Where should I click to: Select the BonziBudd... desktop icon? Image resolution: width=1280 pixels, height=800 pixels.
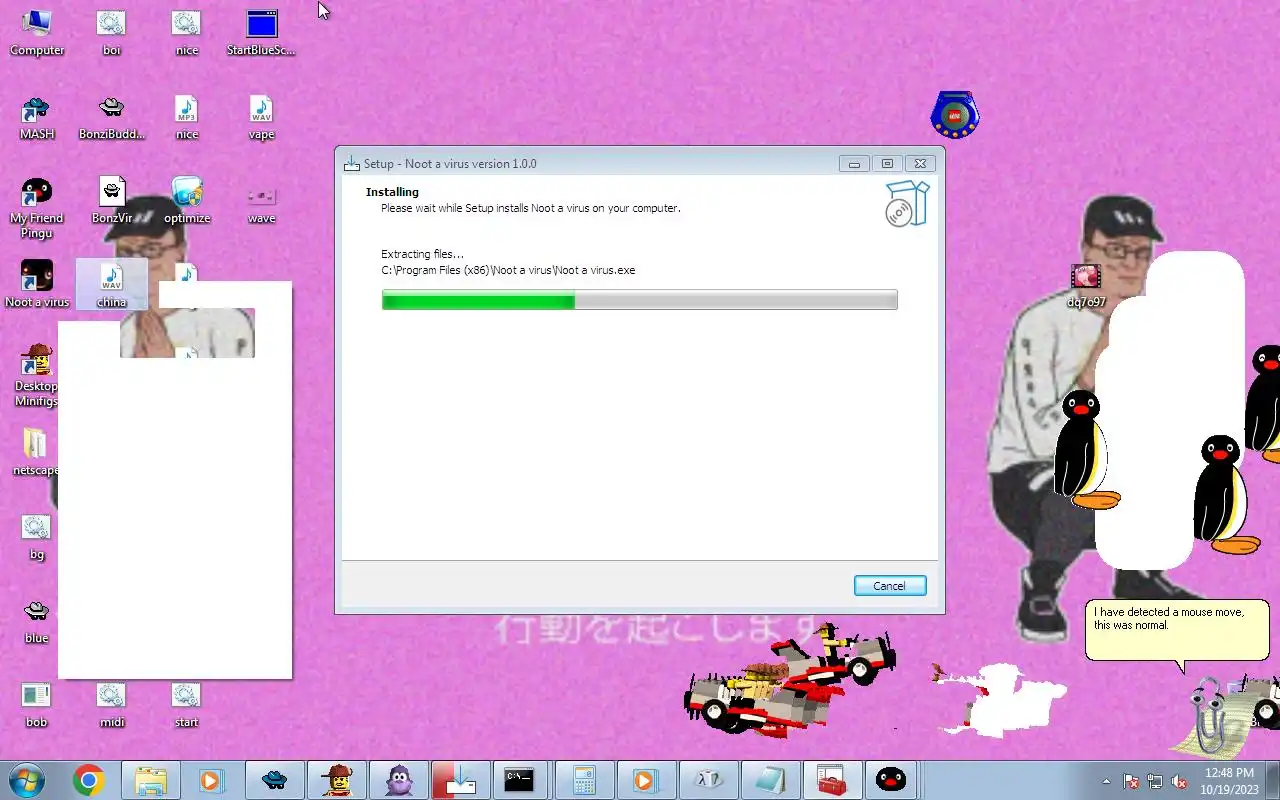[x=111, y=117]
